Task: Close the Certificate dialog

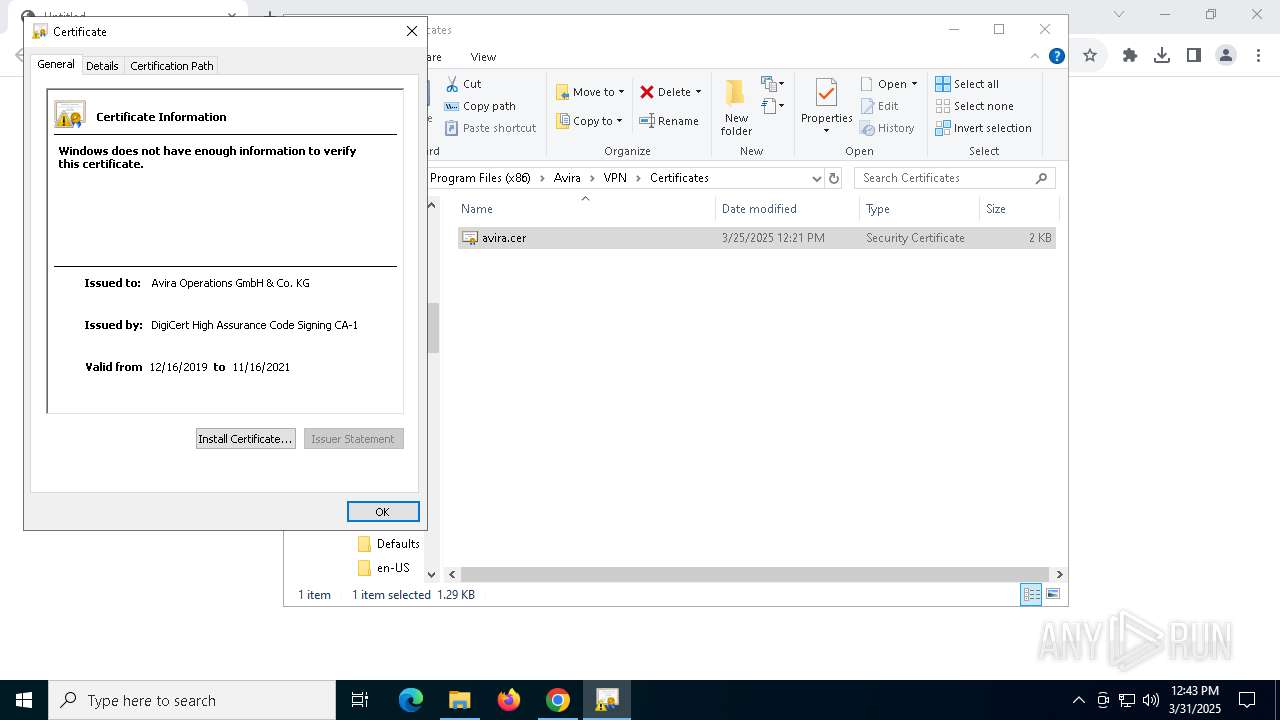Action: pyautogui.click(x=411, y=31)
